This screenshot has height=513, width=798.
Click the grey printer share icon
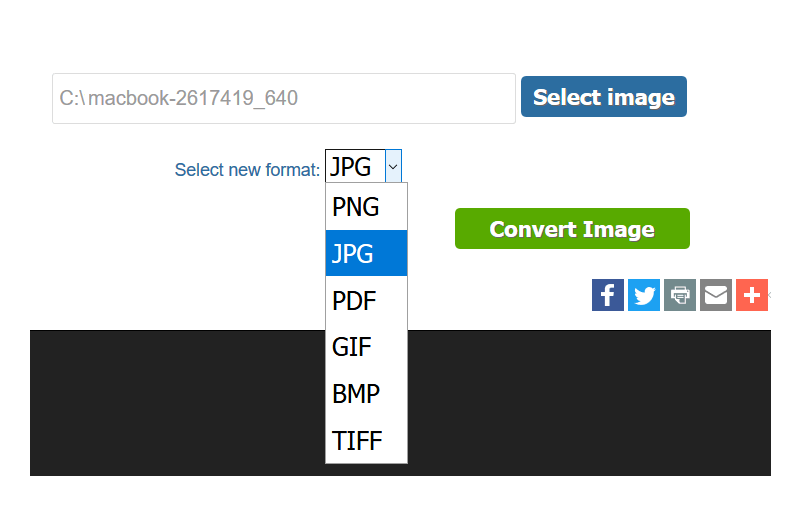(680, 295)
